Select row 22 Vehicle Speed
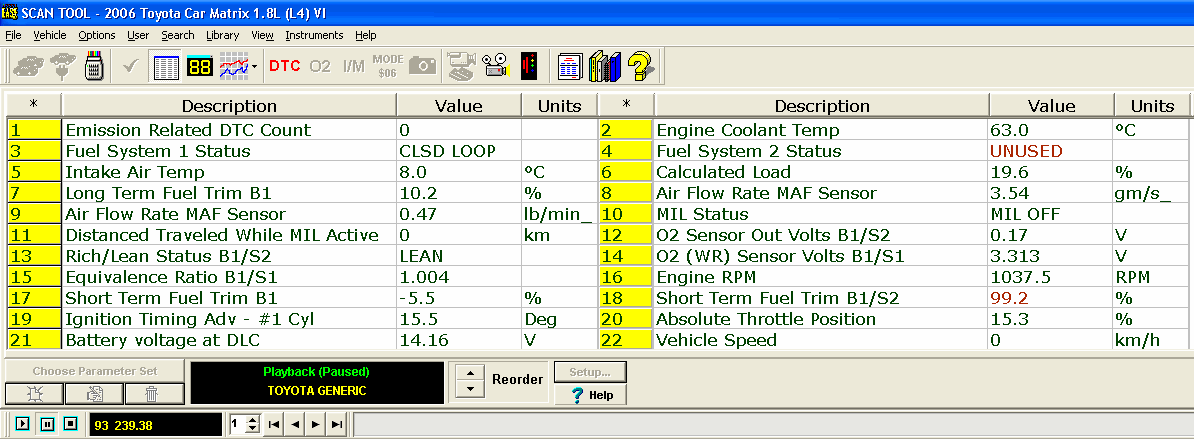Viewport: 1194px width, 439px height. coord(893,340)
